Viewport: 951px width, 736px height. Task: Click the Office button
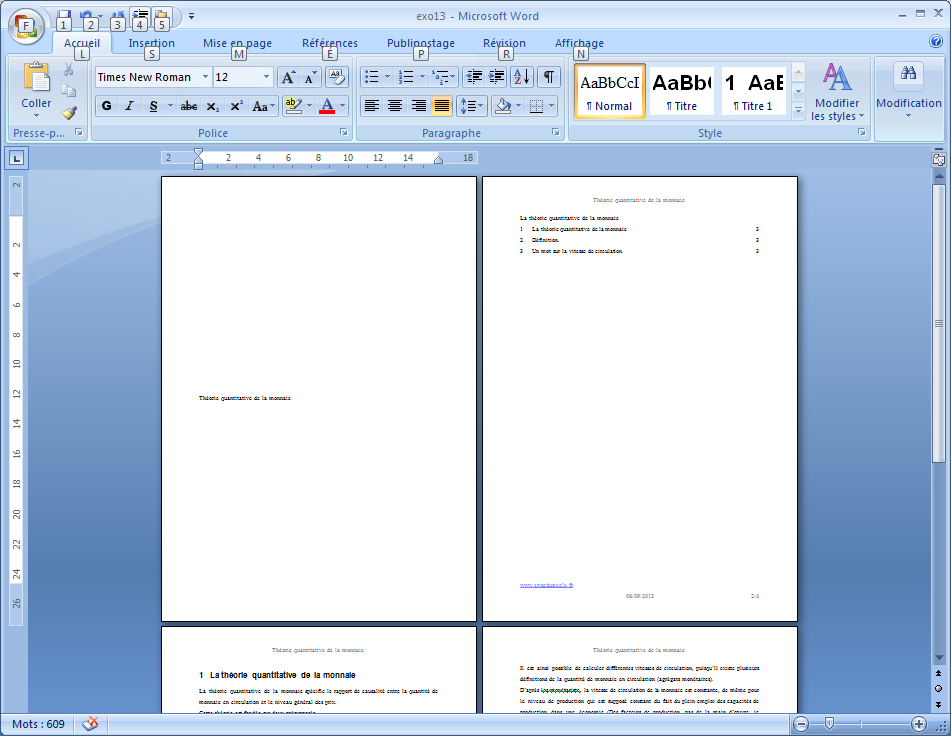25,25
